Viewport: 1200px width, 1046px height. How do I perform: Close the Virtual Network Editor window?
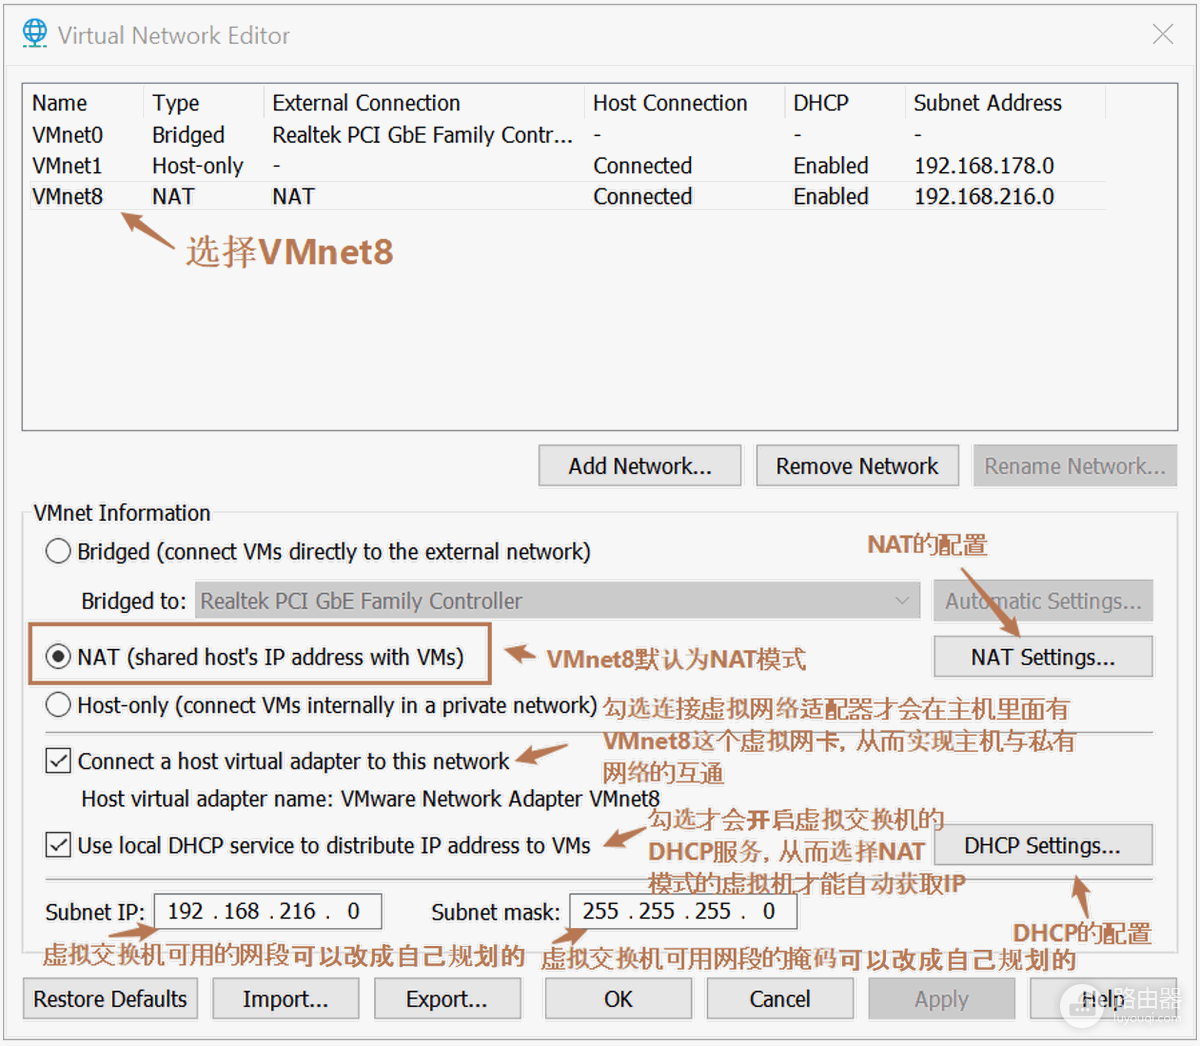1163,34
